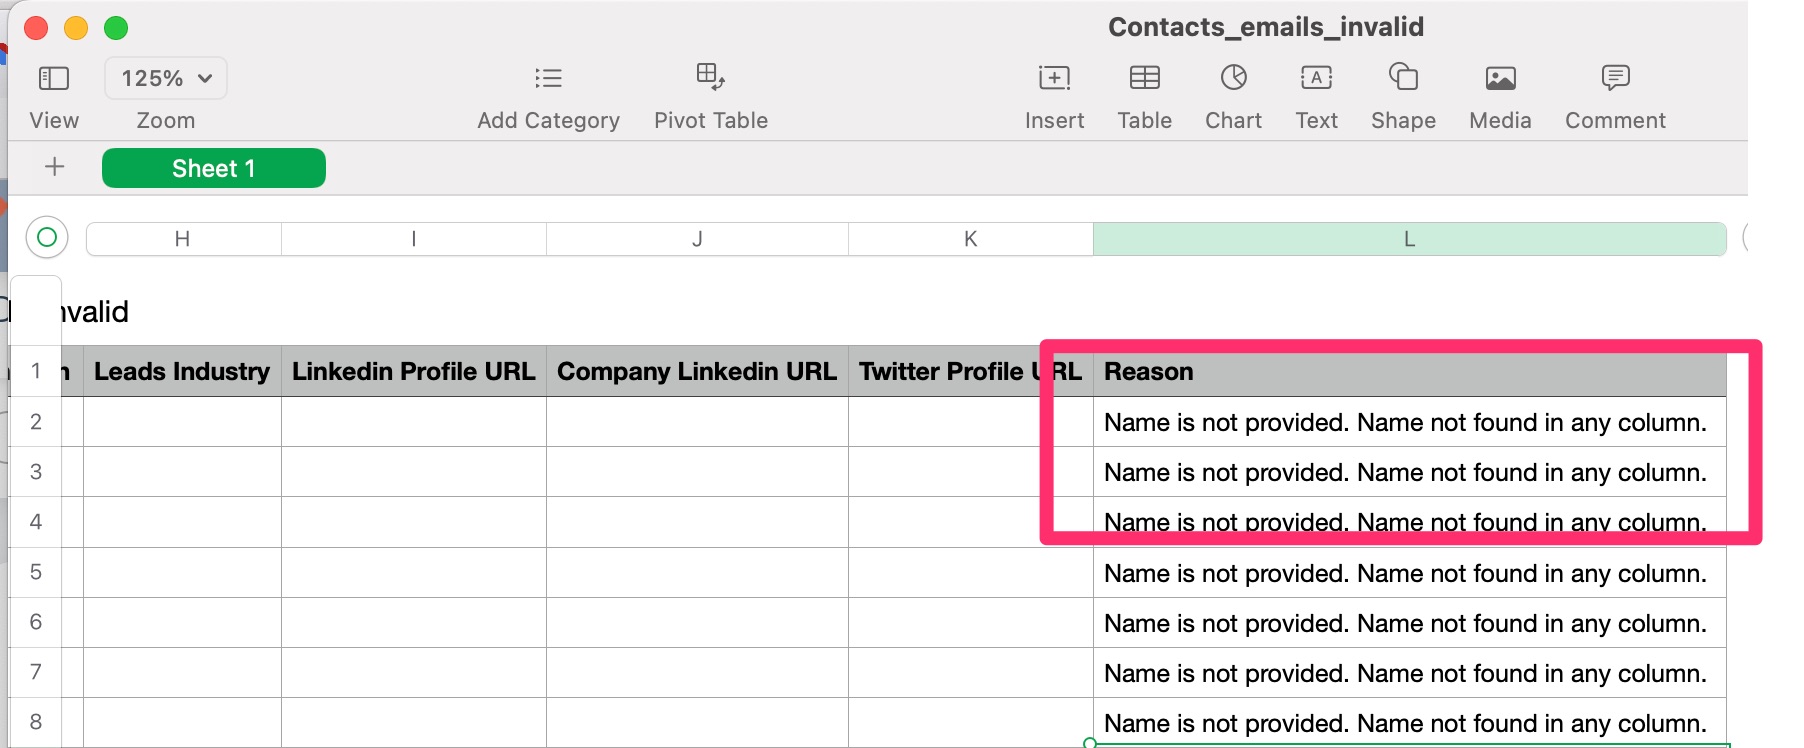Open the Pivot Table tool

click(x=710, y=77)
